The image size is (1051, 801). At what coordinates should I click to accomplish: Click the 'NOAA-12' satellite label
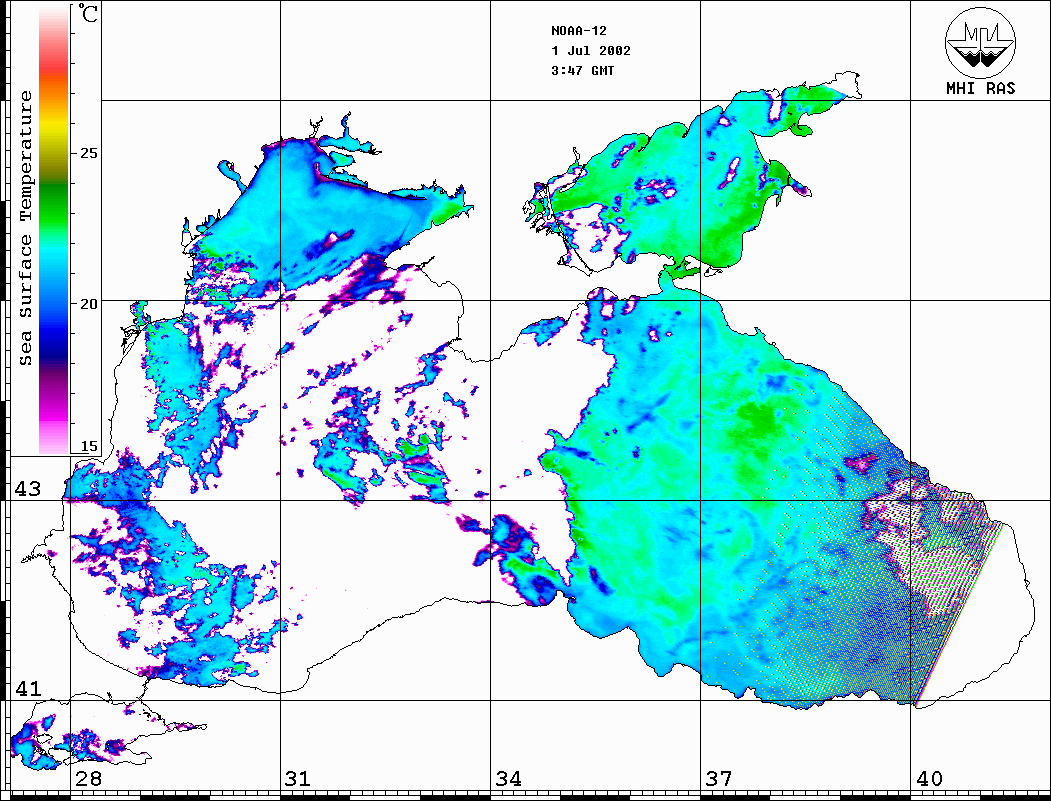coord(578,31)
